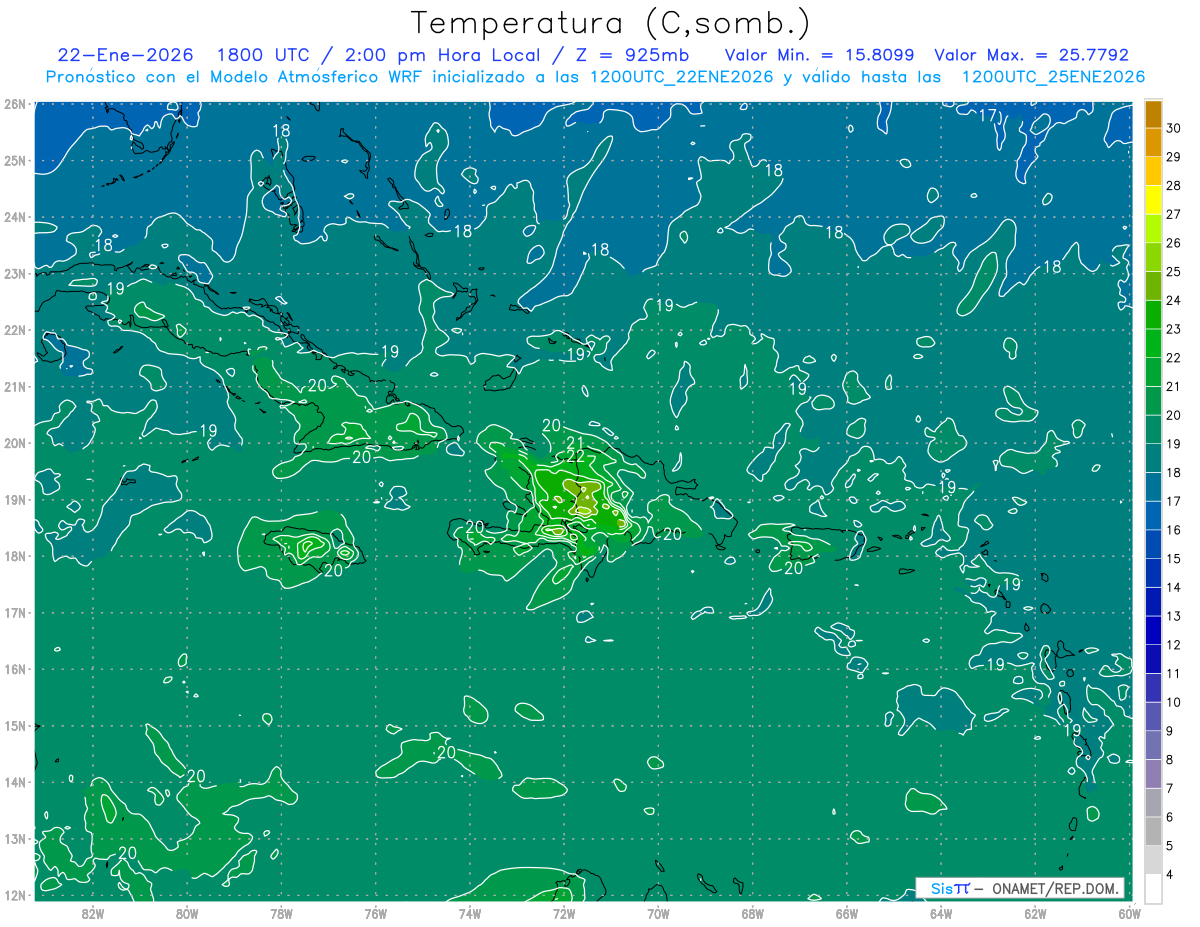Click the gray legend swatch between 5 and 6
Viewport: 1200px width, 927px height.
point(1153,831)
